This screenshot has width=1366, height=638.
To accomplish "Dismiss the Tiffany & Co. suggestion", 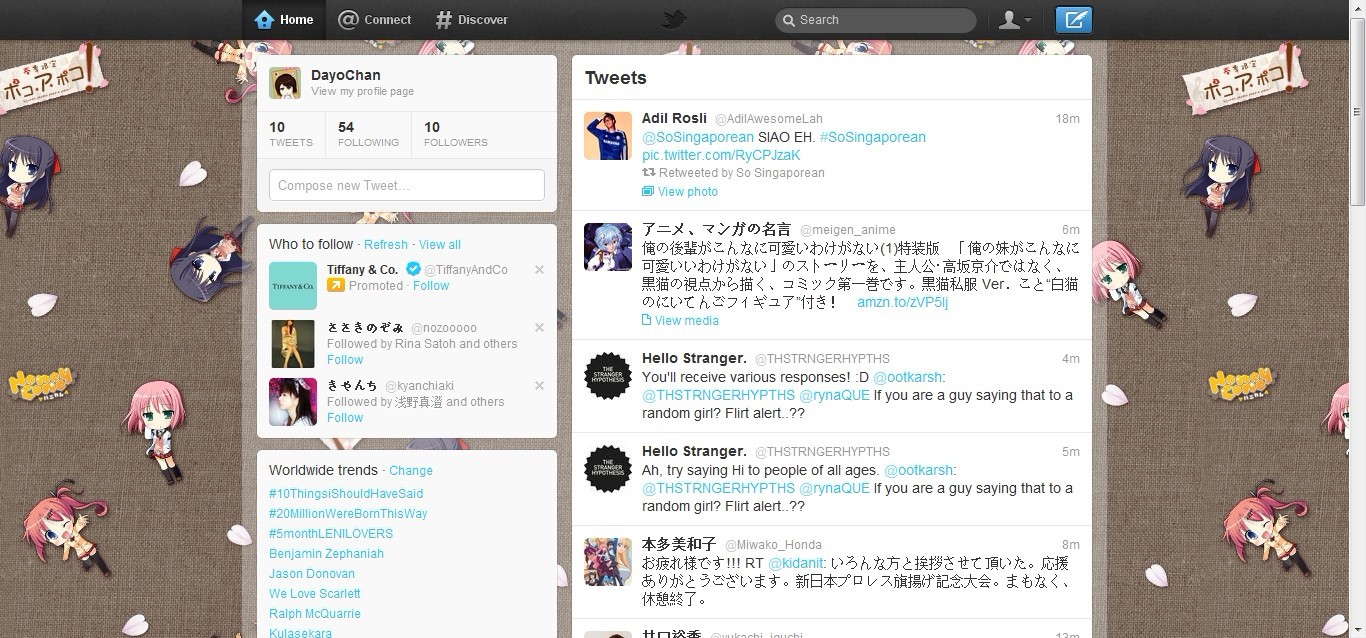I will pyautogui.click(x=540, y=270).
